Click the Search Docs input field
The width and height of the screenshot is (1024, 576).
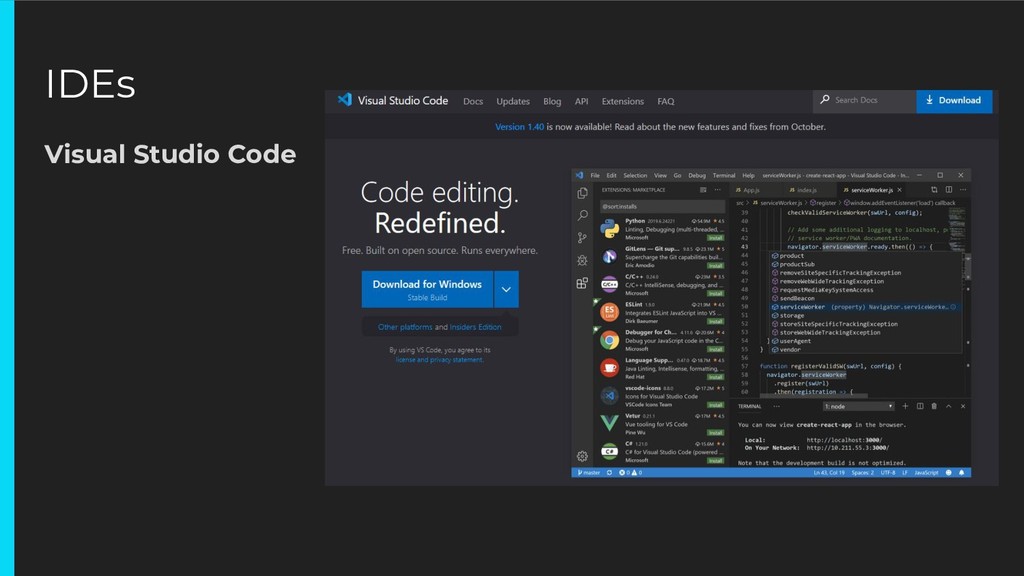click(x=864, y=101)
